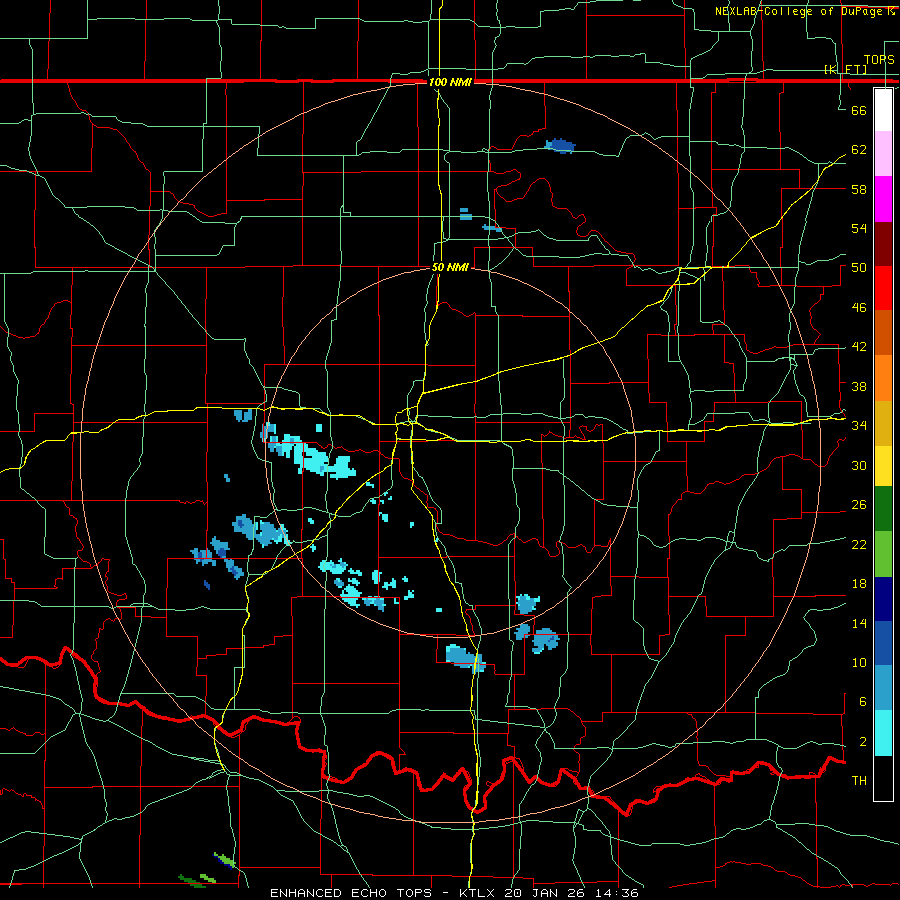This screenshot has height=900, width=900.
Task: Pick the dark green legend swatch
Action: pos(883,509)
